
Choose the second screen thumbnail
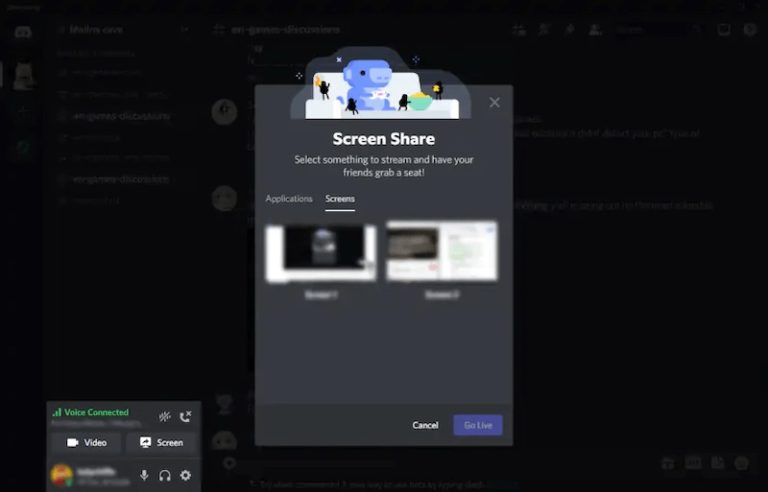click(441, 252)
